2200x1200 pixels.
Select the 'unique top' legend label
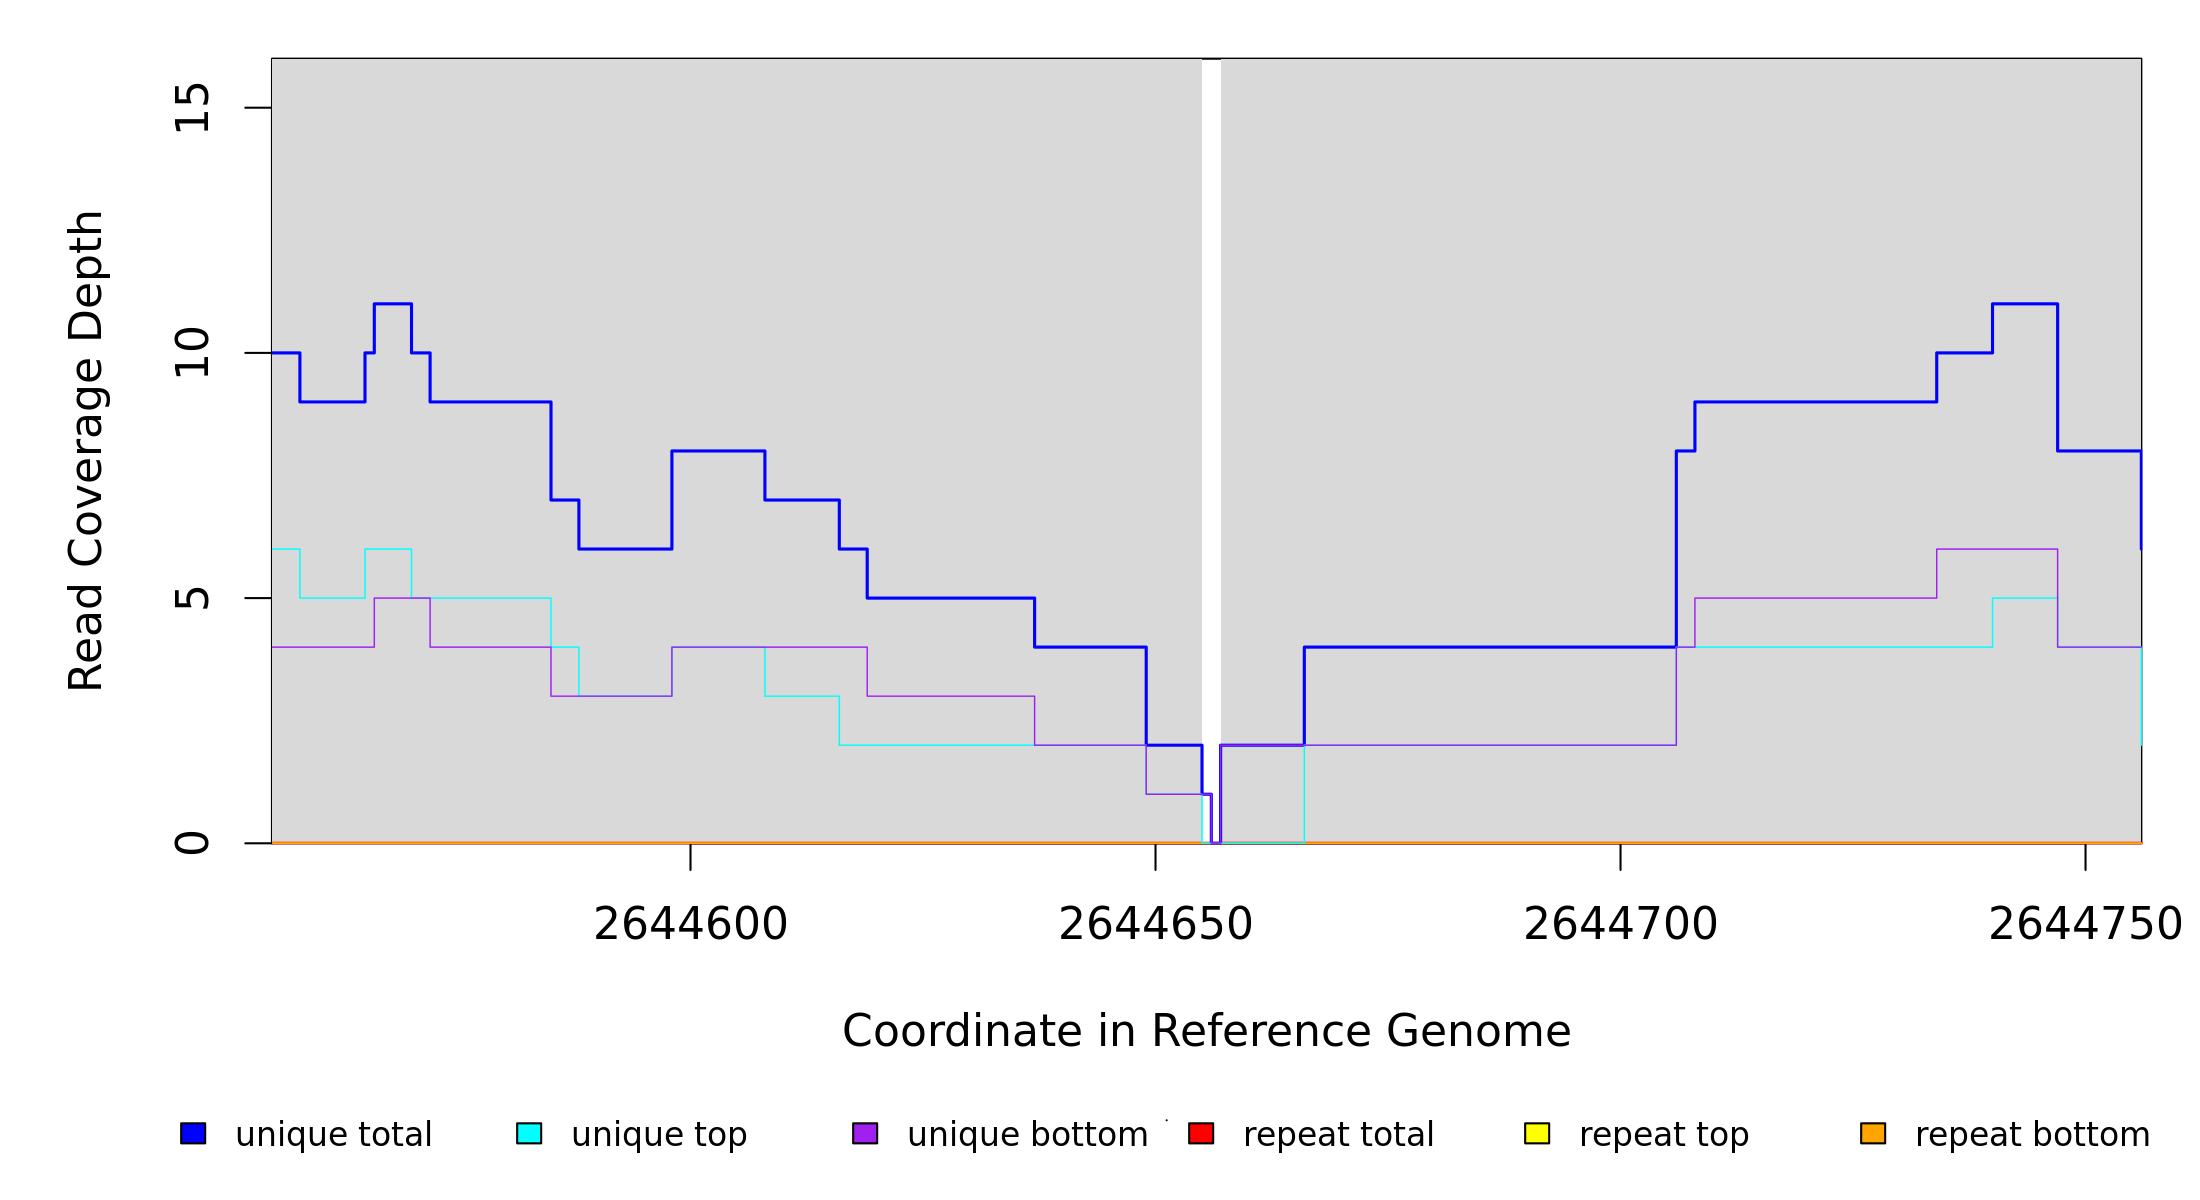pyautogui.click(x=659, y=1135)
